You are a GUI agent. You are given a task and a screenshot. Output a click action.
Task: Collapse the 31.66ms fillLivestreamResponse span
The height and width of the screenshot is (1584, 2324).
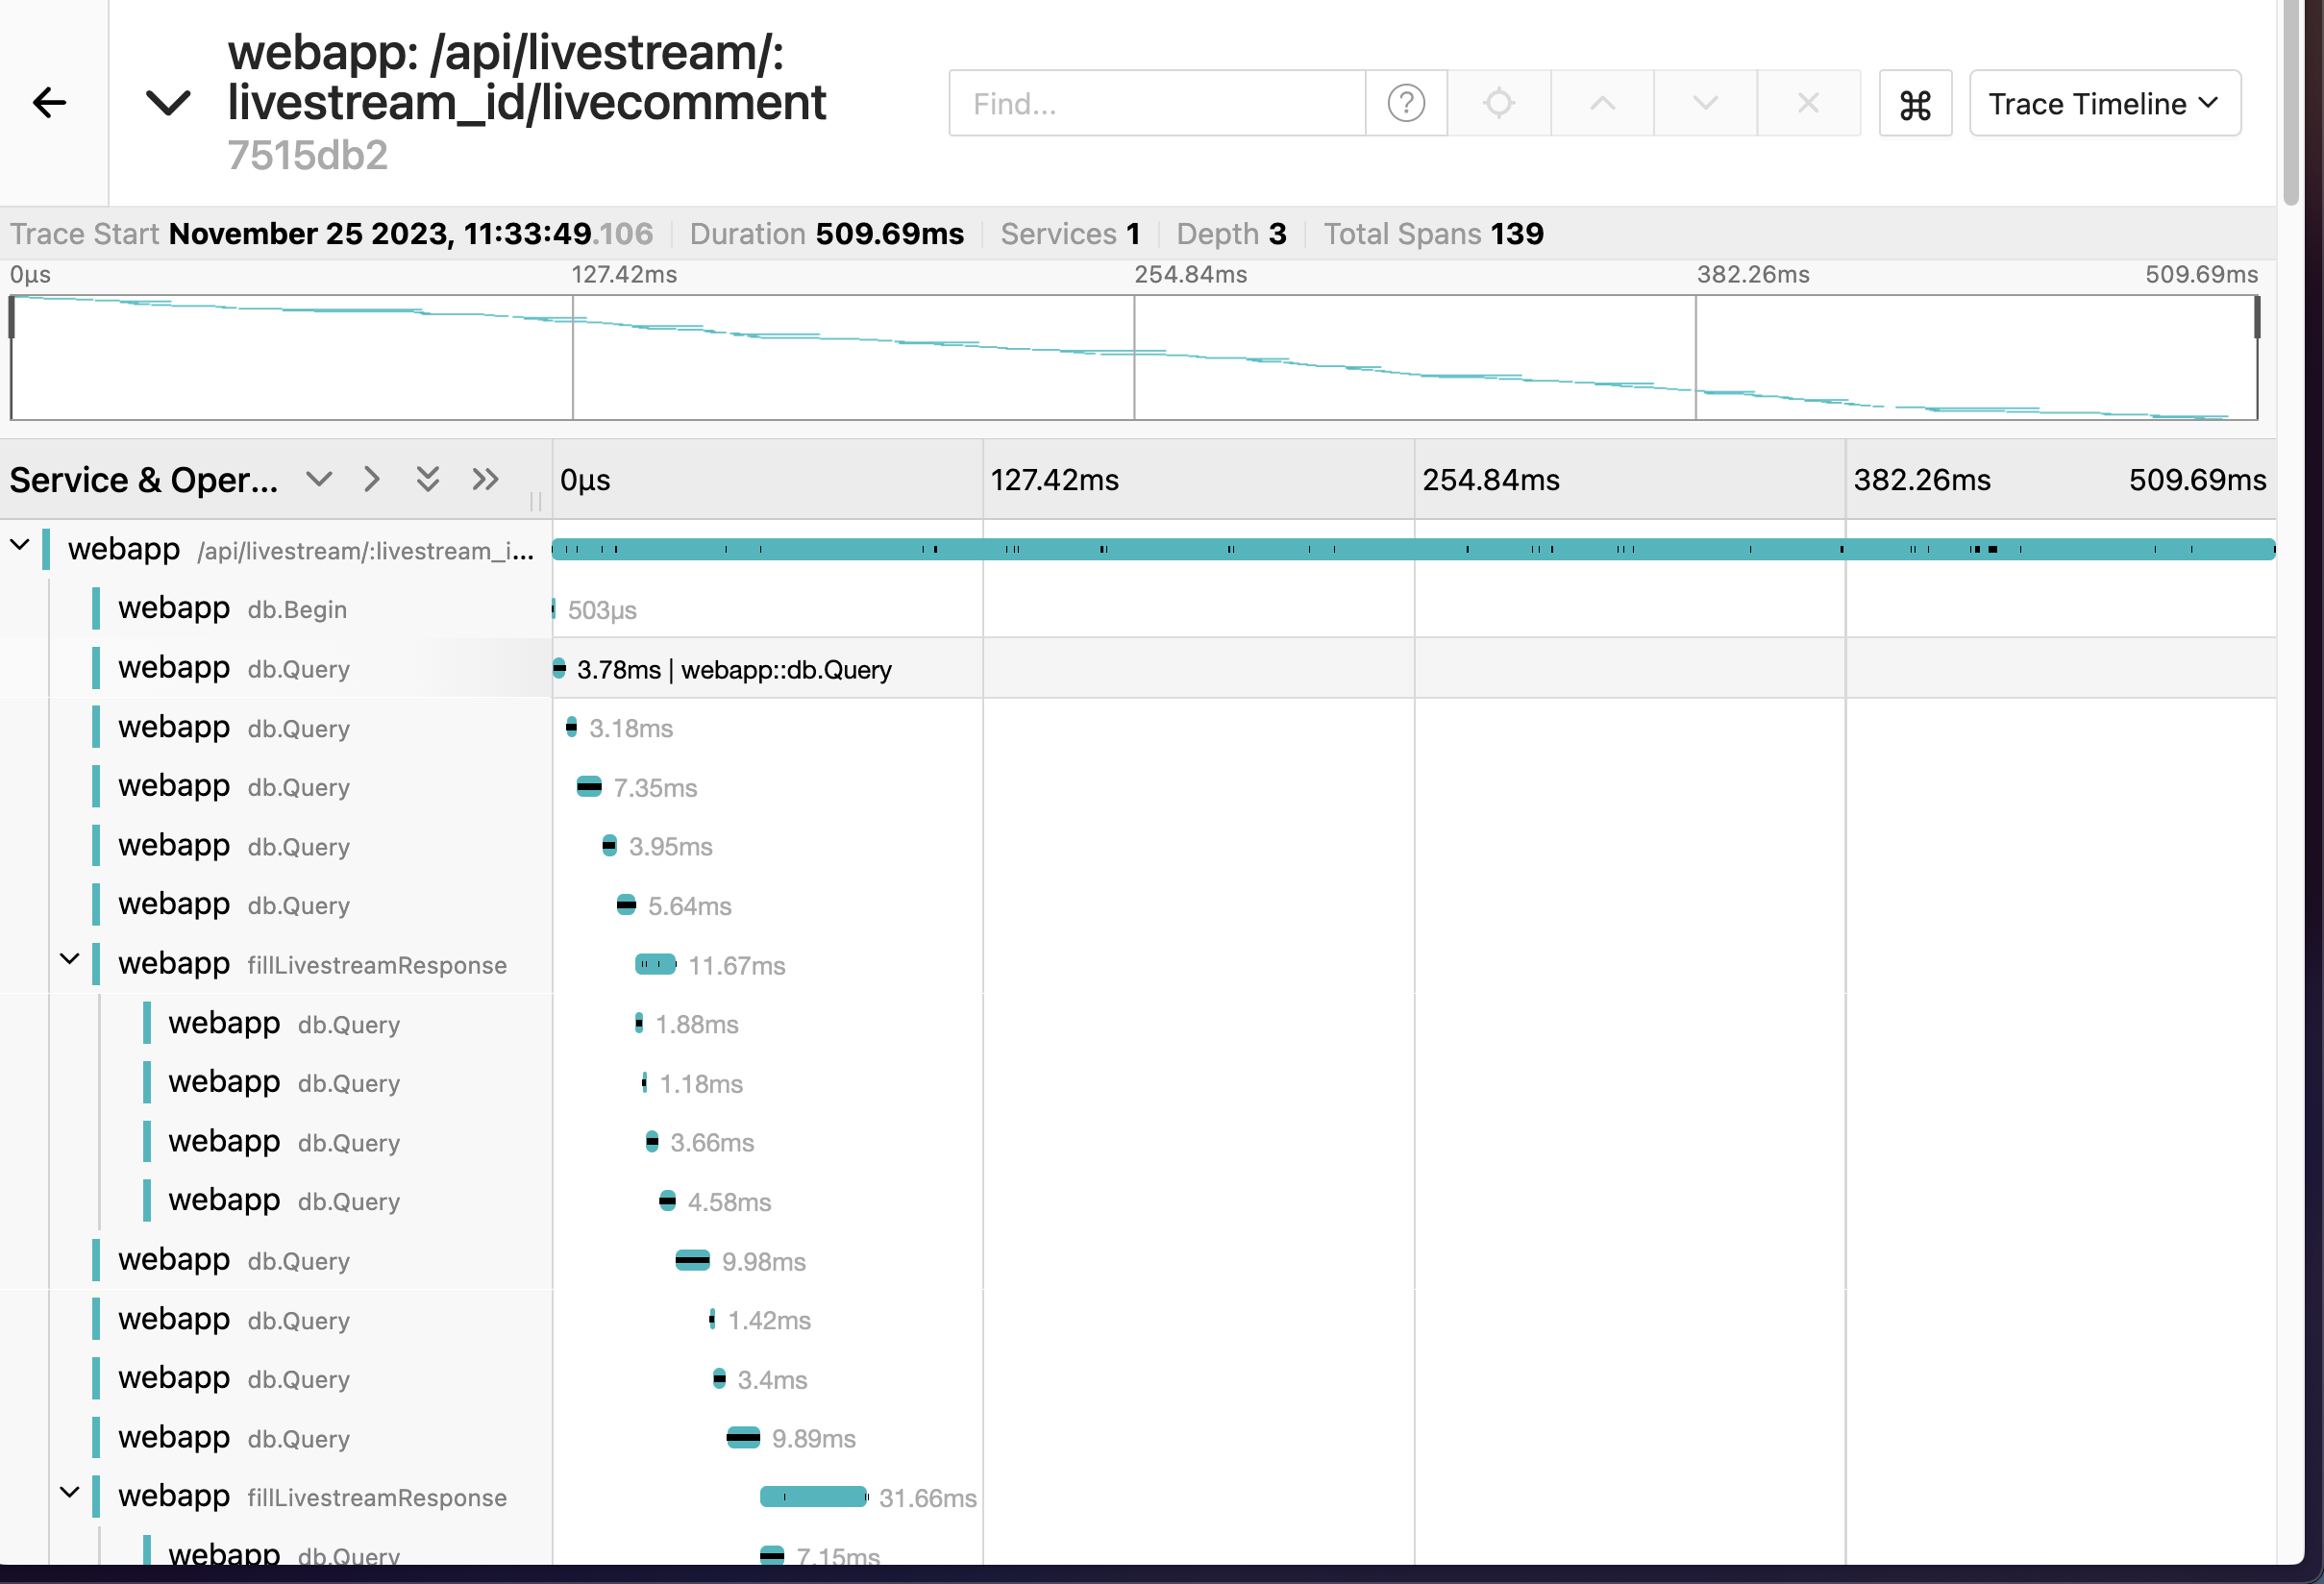pos(70,1493)
